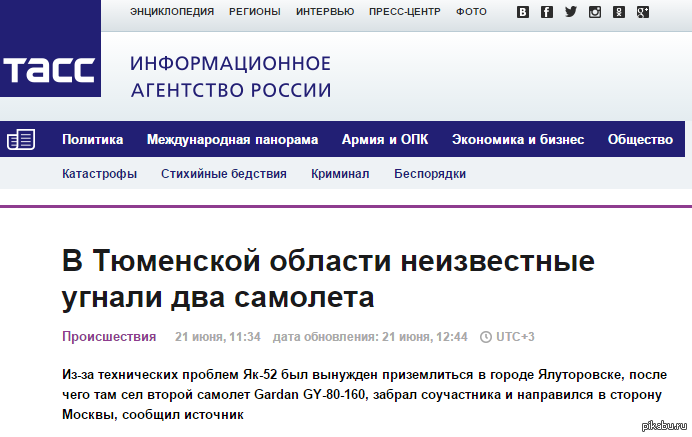Click the publication date 21 июня, 11:34
The height and width of the screenshot is (437, 692).
[218, 337]
